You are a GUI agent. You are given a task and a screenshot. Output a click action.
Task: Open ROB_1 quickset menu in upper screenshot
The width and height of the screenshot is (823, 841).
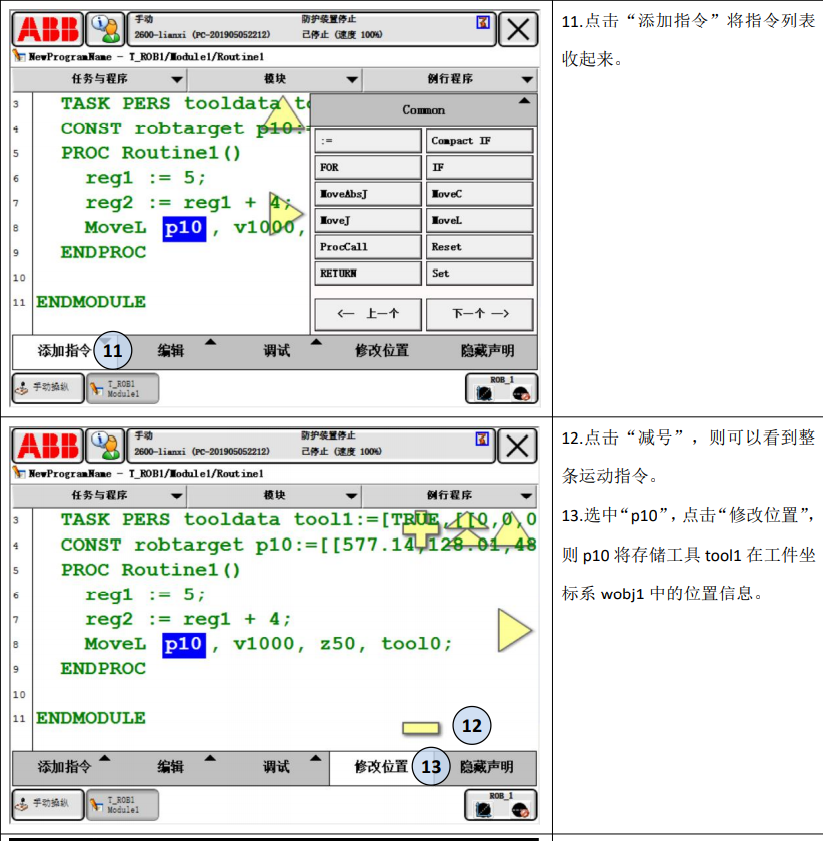click(x=501, y=388)
